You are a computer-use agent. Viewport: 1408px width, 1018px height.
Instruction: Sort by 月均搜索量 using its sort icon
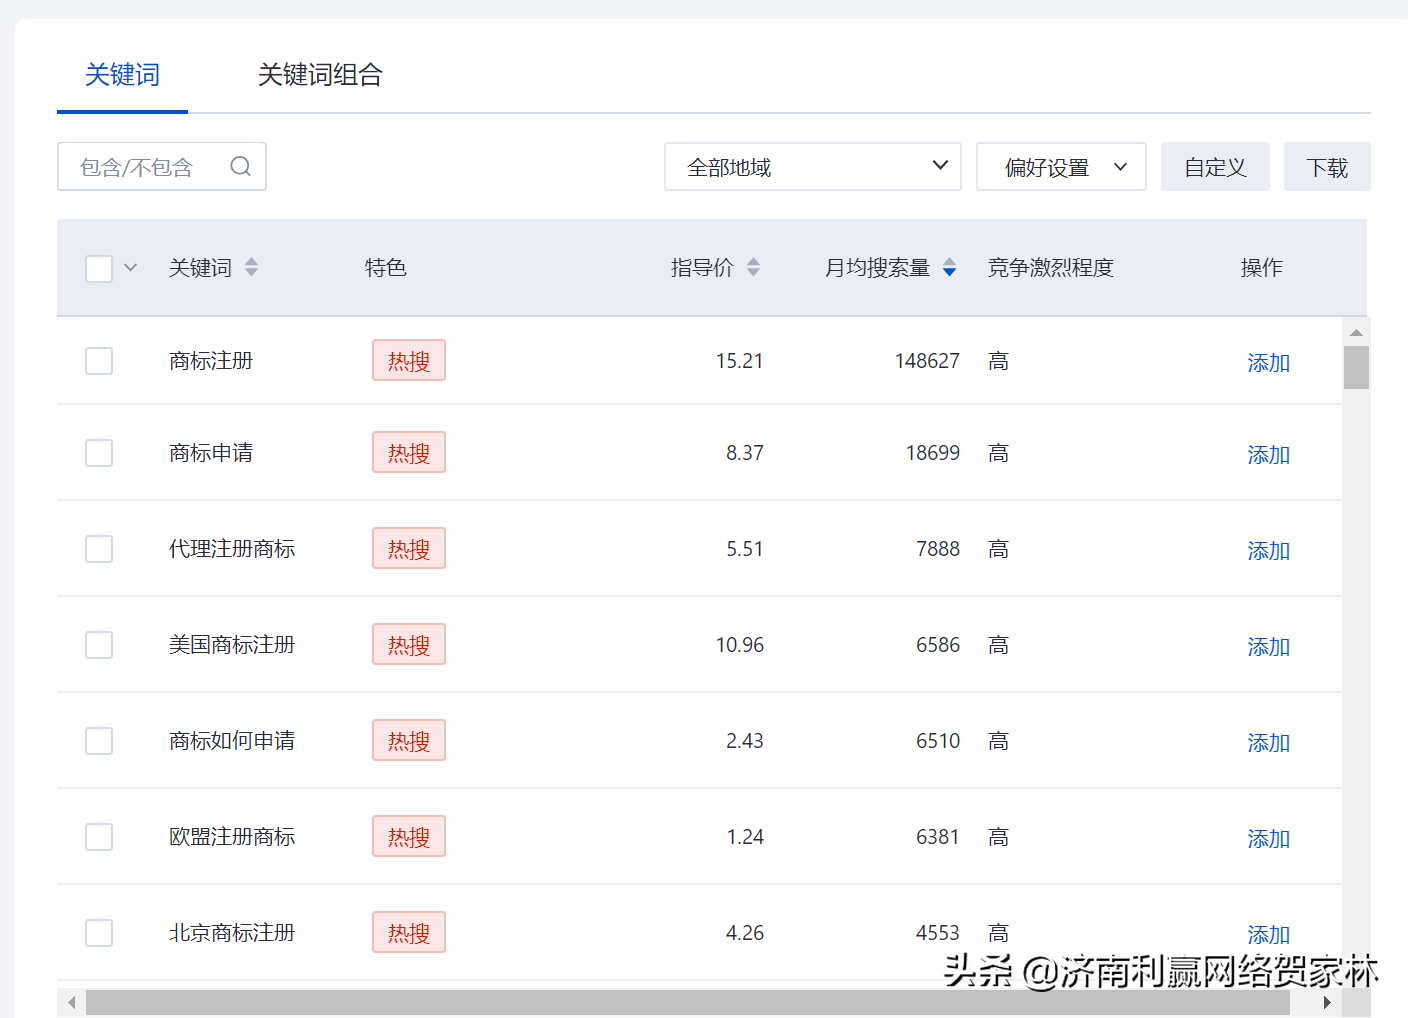click(948, 267)
